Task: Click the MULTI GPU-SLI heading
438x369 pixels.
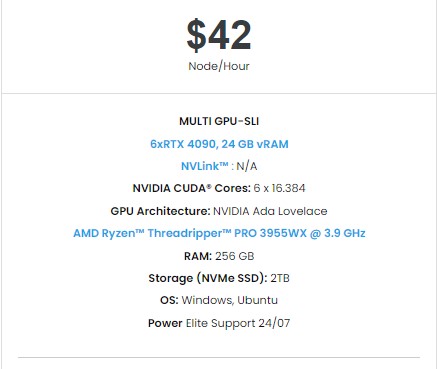Action: pos(219,121)
